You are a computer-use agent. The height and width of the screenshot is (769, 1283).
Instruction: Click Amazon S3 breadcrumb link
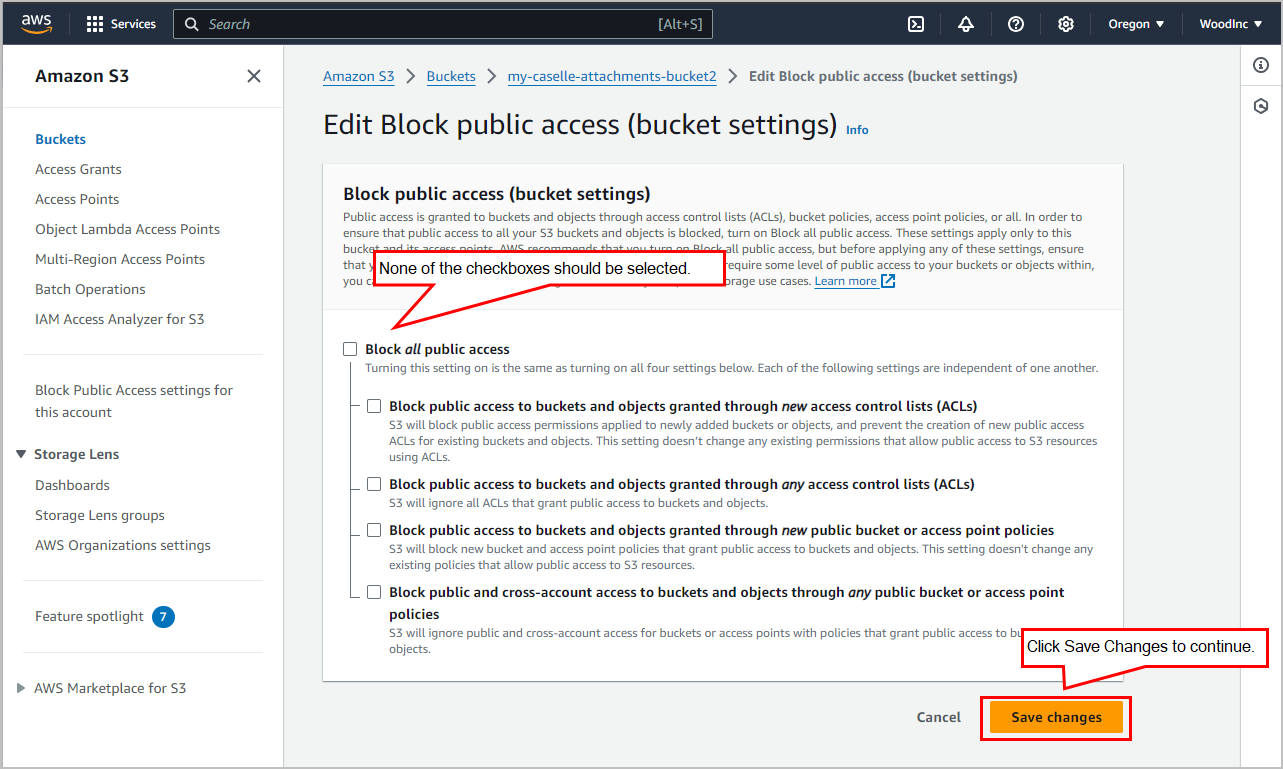[x=359, y=76]
